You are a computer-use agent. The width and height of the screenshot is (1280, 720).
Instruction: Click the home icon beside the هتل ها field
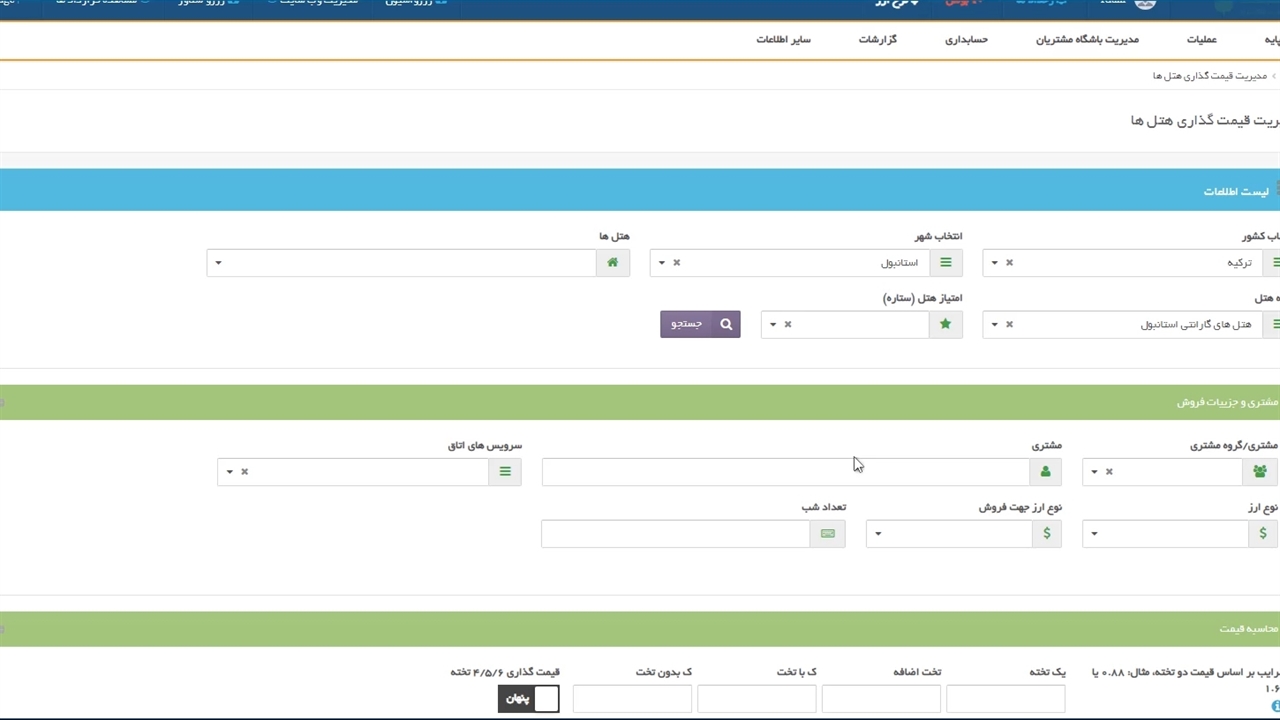613,263
